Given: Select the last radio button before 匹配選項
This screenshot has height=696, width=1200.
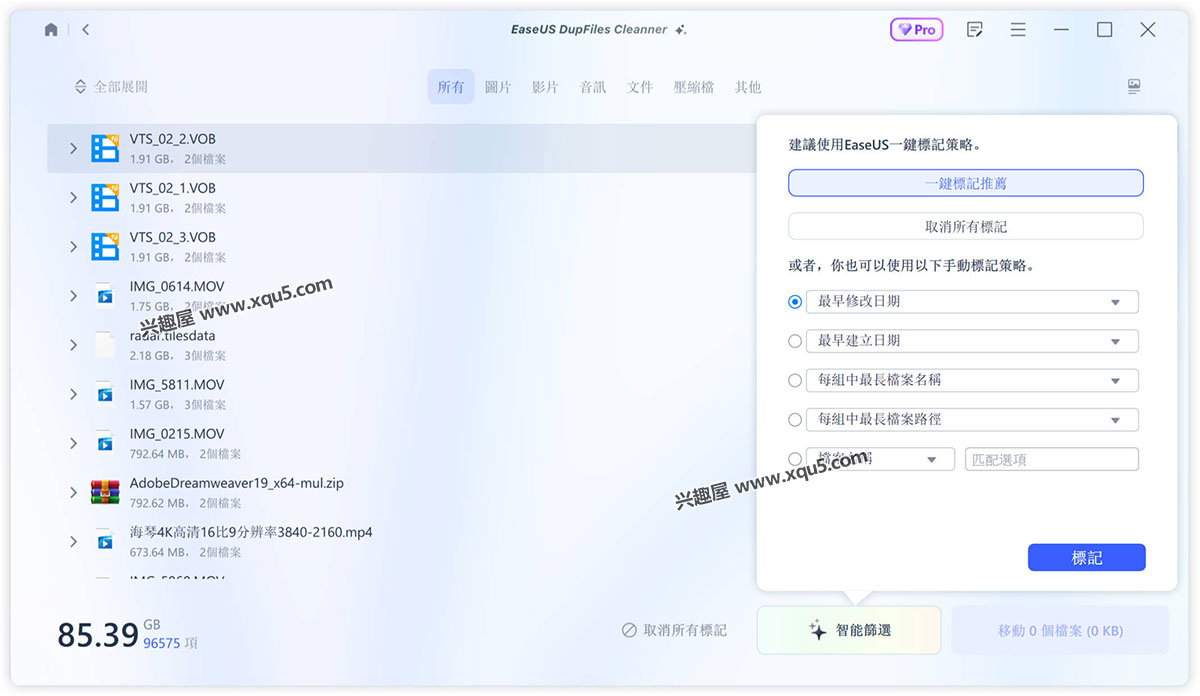Looking at the screenshot, I should point(795,459).
